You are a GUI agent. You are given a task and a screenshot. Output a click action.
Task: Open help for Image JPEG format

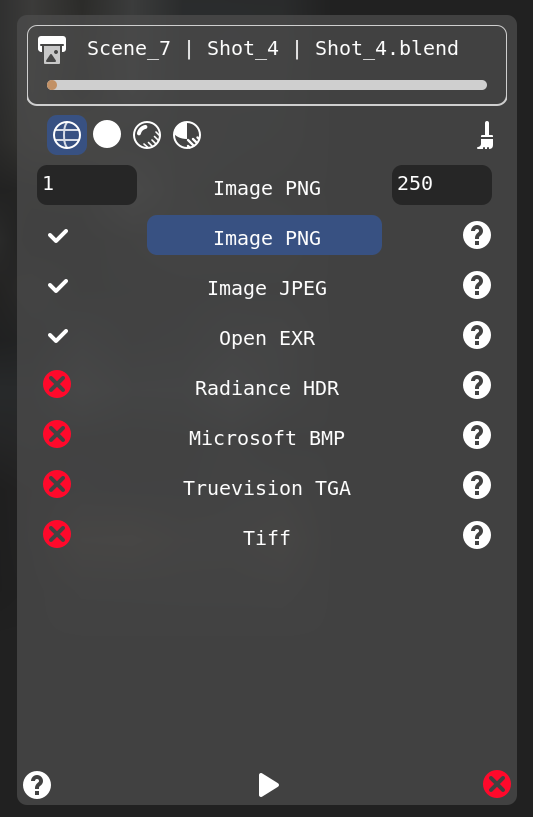click(477, 285)
